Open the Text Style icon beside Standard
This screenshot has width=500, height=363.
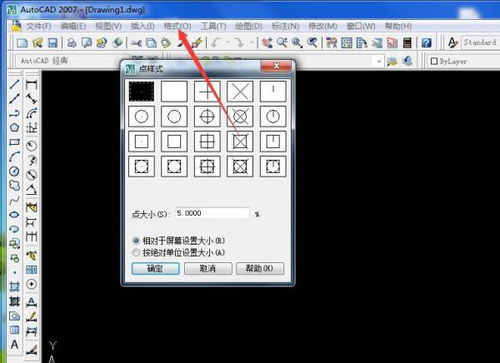click(x=453, y=43)
